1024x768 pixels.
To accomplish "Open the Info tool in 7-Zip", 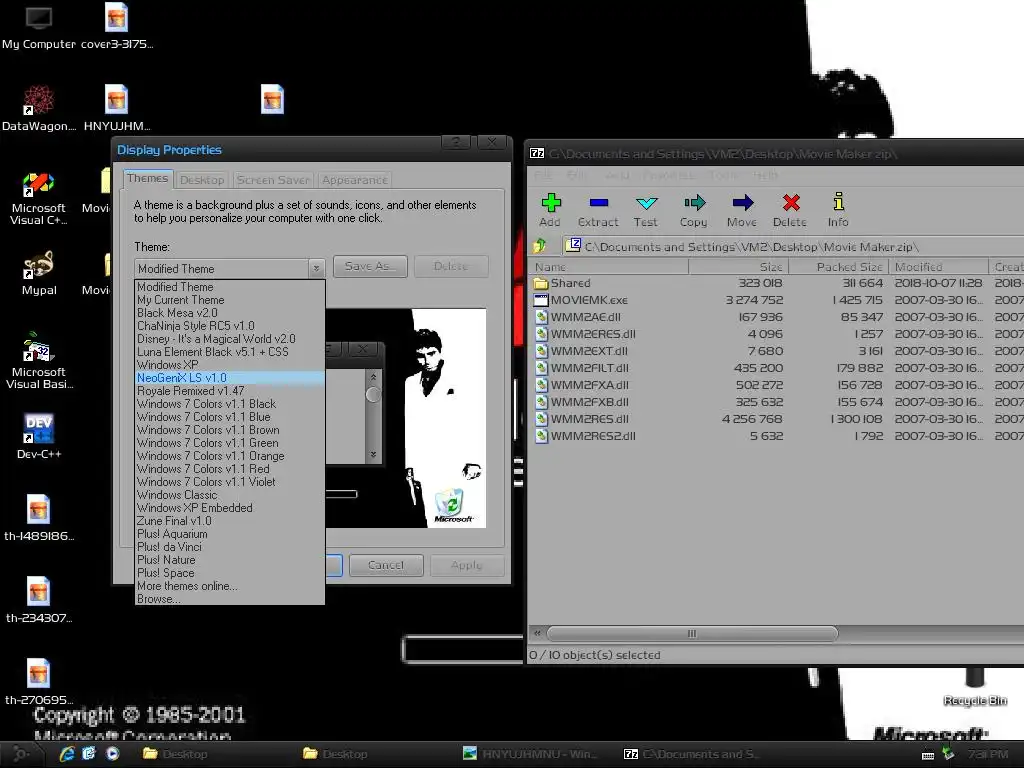I will (839, 202).
